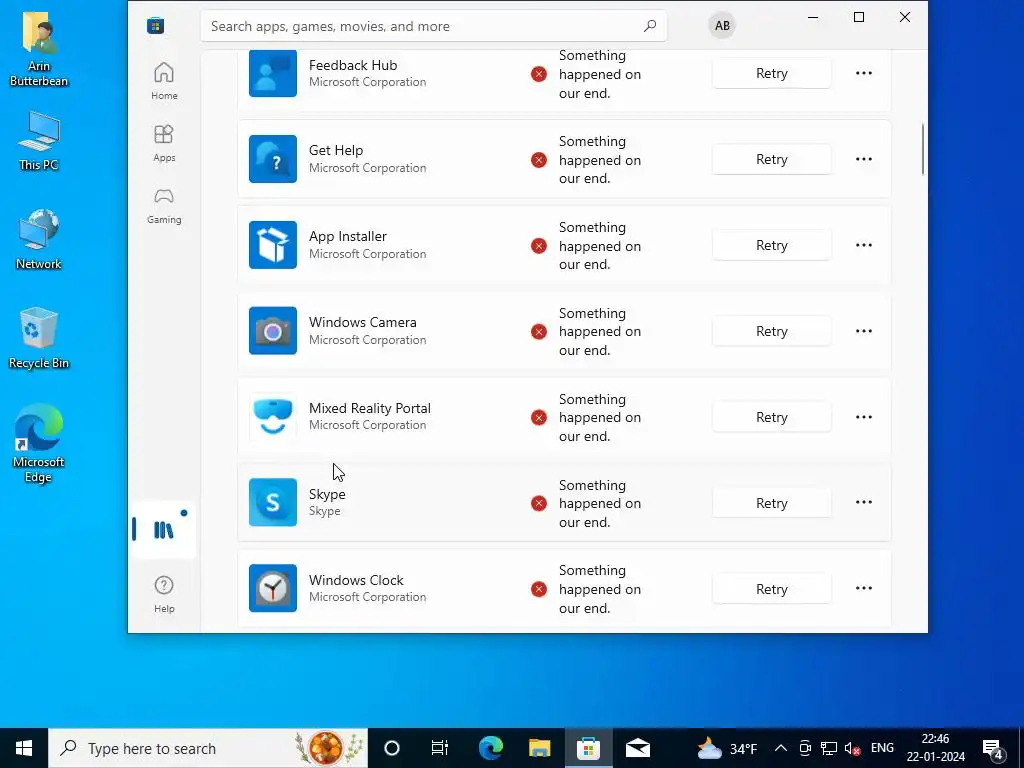Image resolution: width=1024 pixels, height=768 pixels.
Task: Open more options for Feedback Hub
Action: coord(863,73)
